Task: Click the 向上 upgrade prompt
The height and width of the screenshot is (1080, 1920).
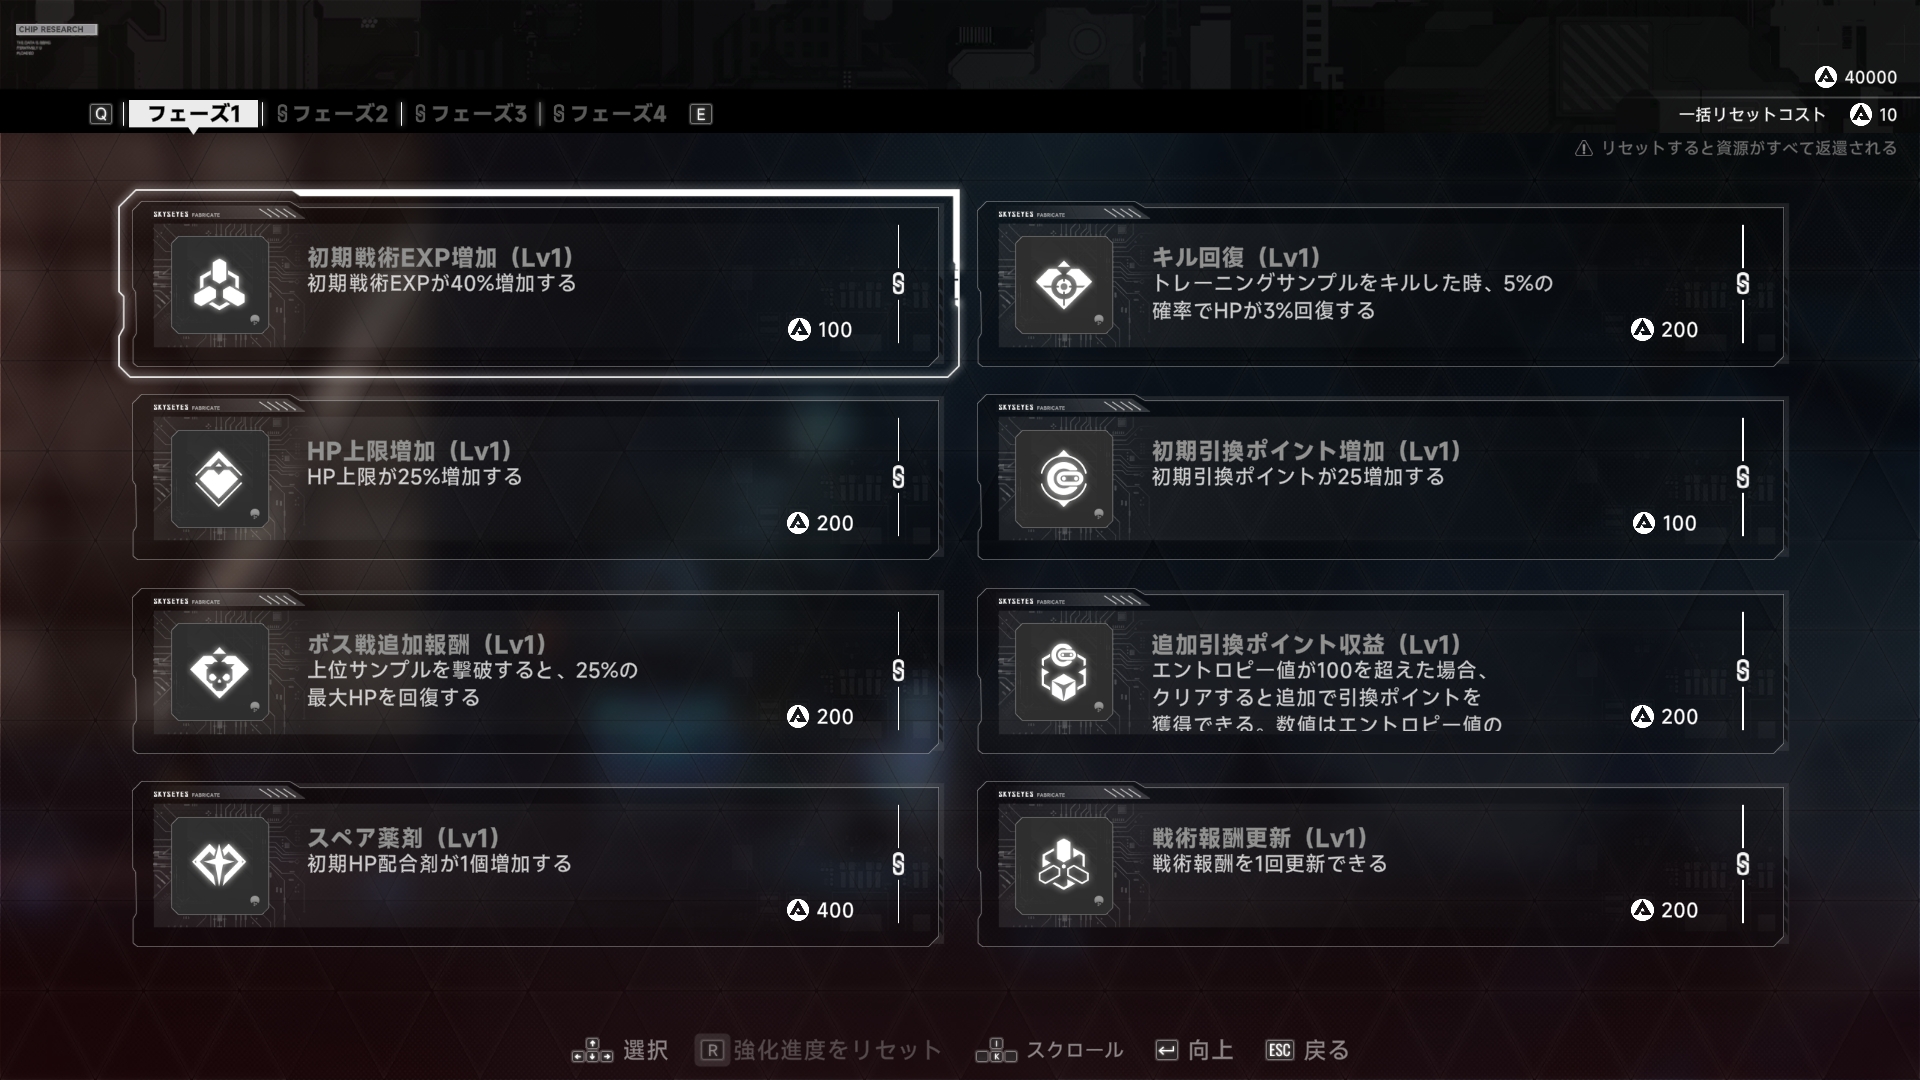Action: [x=1194, y=1050]
